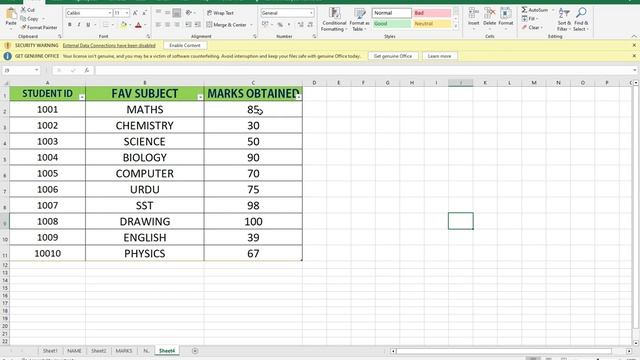Open External Data Connections disabled link
The width and height of the screenshot is (640, 360).
pos(109,45)
